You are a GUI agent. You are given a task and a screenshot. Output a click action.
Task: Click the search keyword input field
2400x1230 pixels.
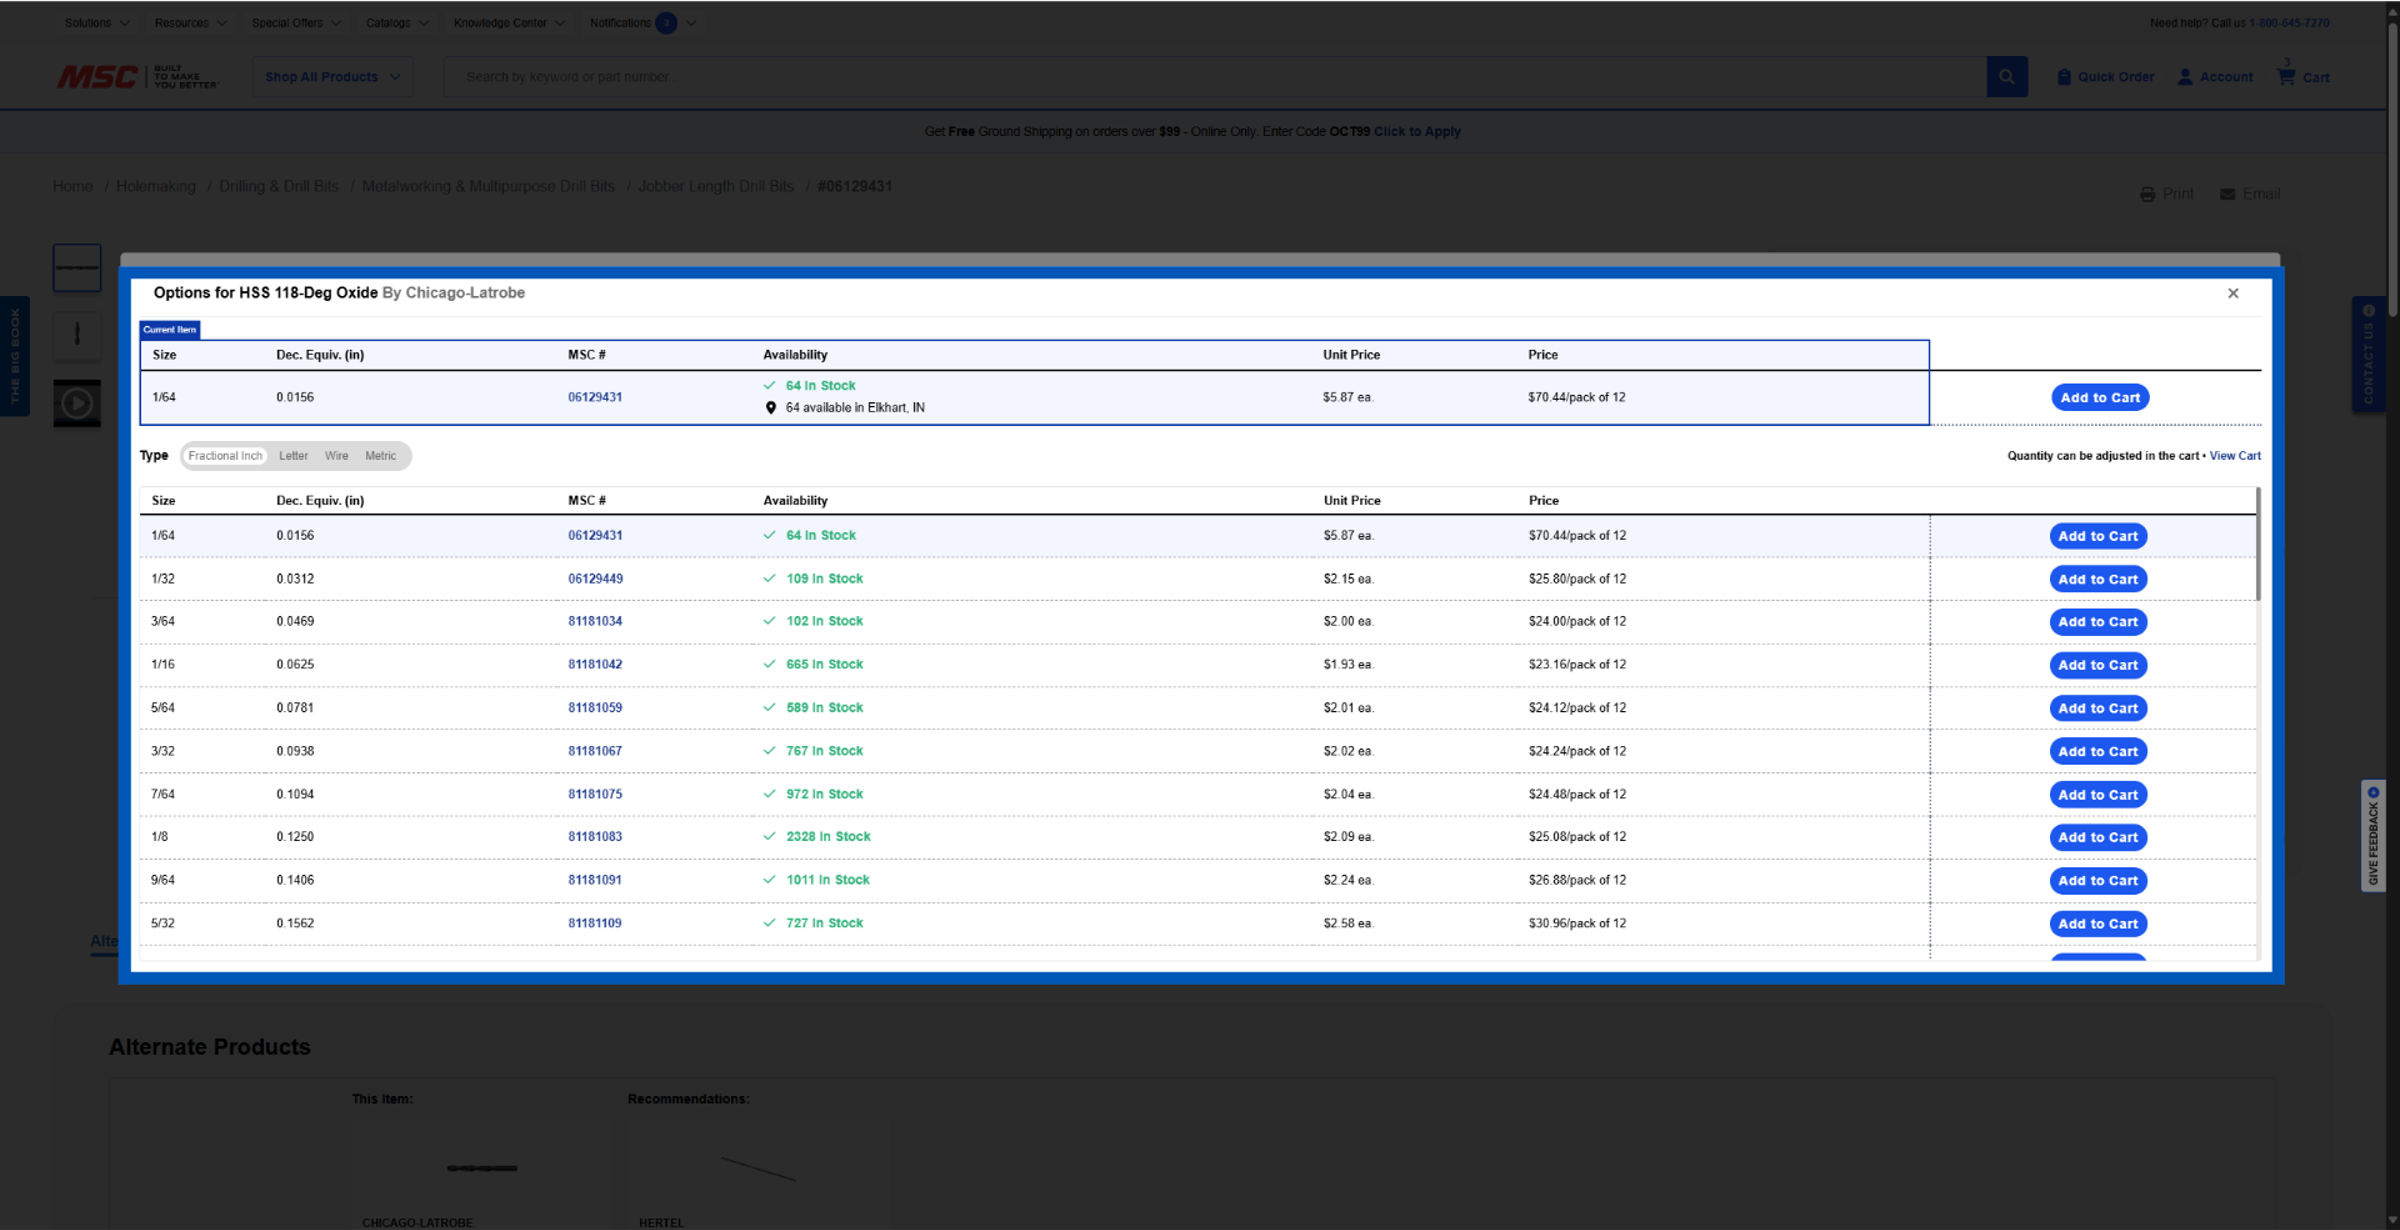pyautogui.click(x=1215, y=77)
